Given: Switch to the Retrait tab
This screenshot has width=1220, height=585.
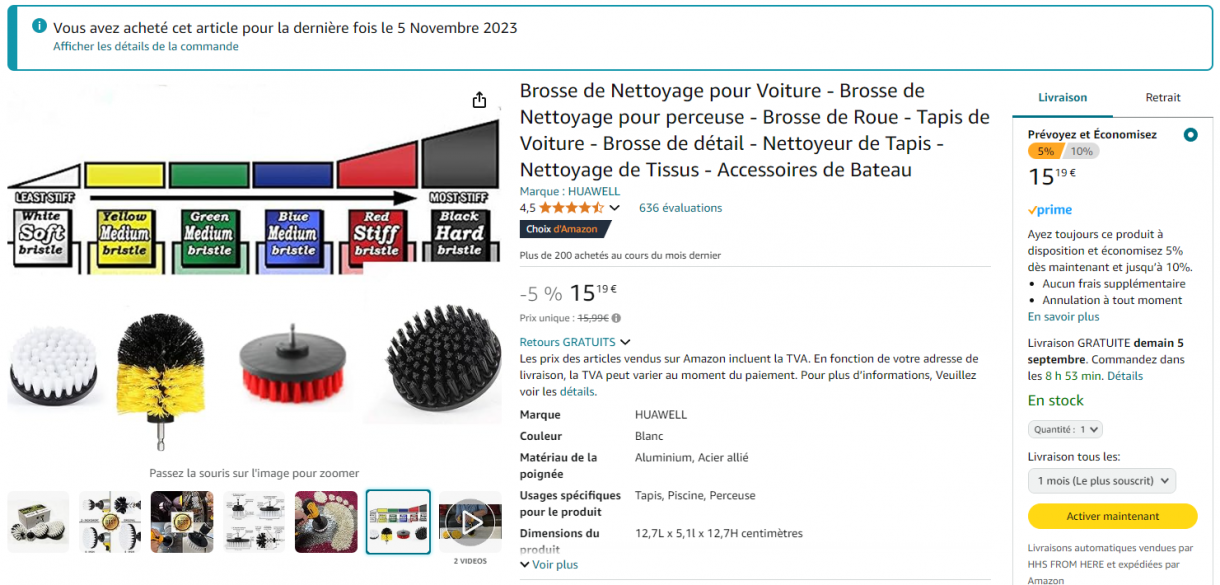Looking at the screenshot, I should pos(1163,97).
